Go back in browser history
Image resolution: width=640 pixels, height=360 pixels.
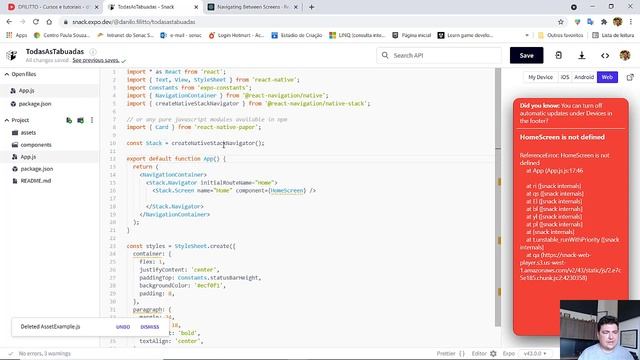click(9, 22)
